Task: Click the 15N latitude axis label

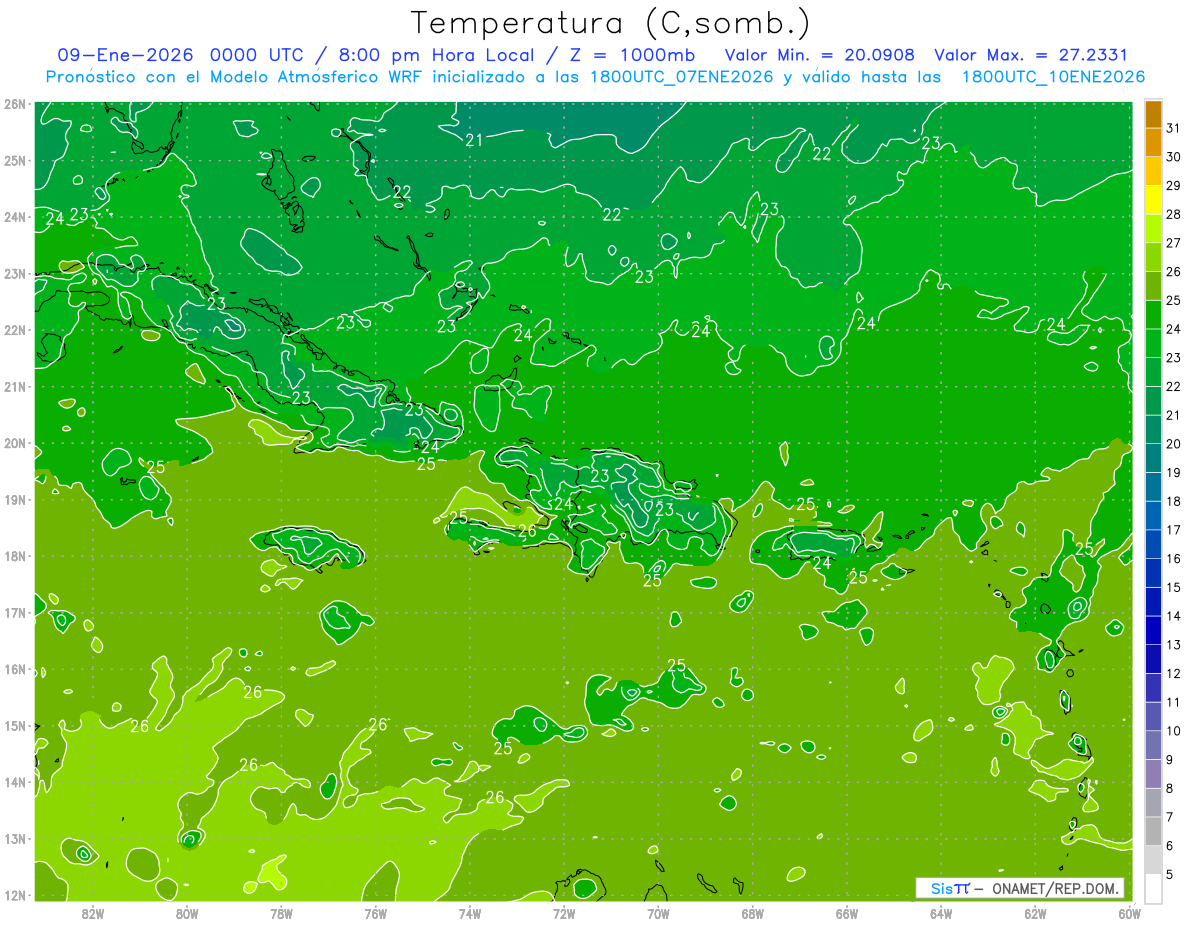Action: (x=14, y=725)
